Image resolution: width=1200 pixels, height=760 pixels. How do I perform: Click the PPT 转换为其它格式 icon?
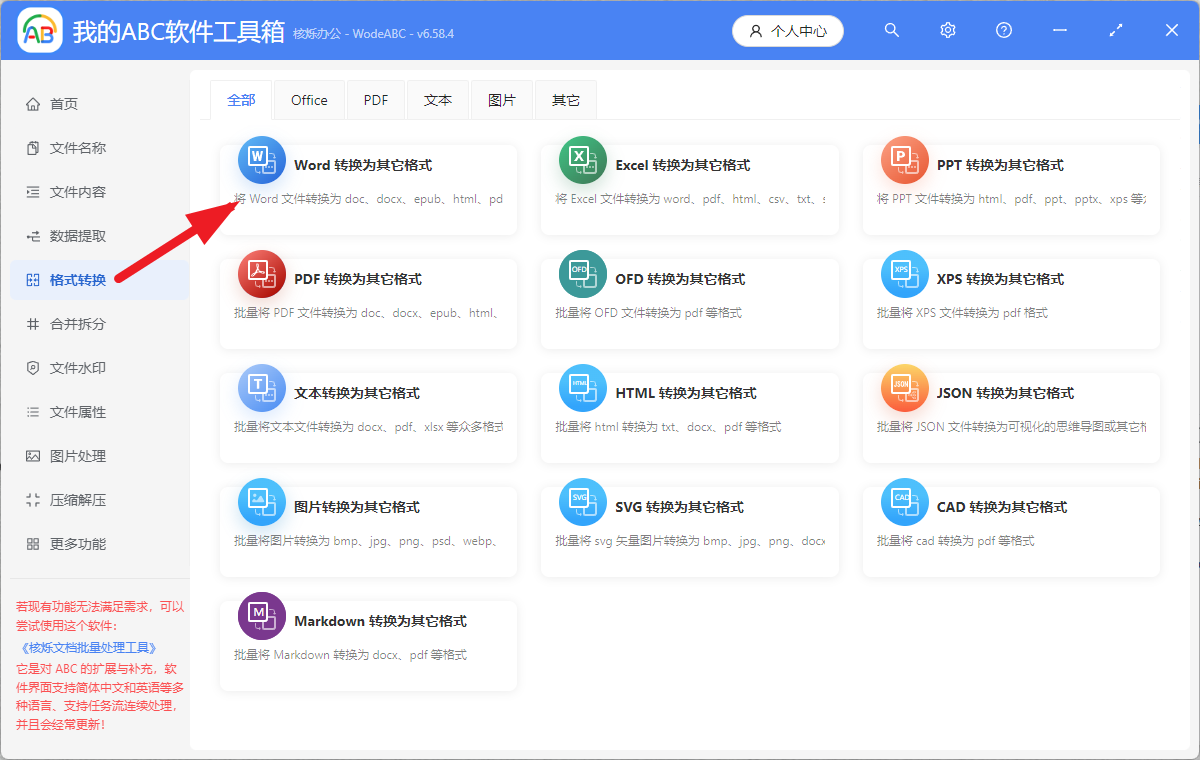point(904,160)
